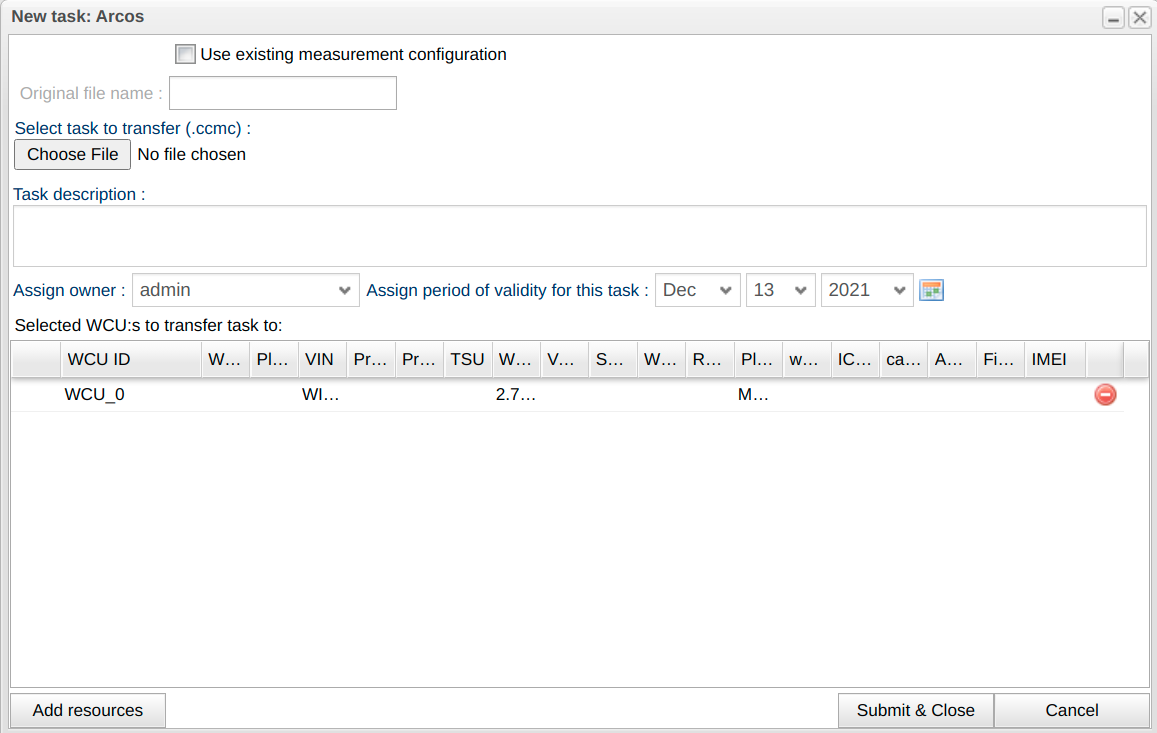The width and height of the screenshot is (1157, 733).
Task: Enable Use existing measurement configuration
Action: (185, 54)
